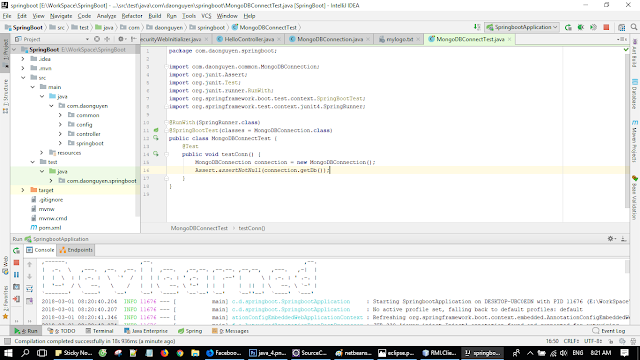Open the Refactor menu
The height and width of the screenshot is (360, 640).
(x=132, y=16)
